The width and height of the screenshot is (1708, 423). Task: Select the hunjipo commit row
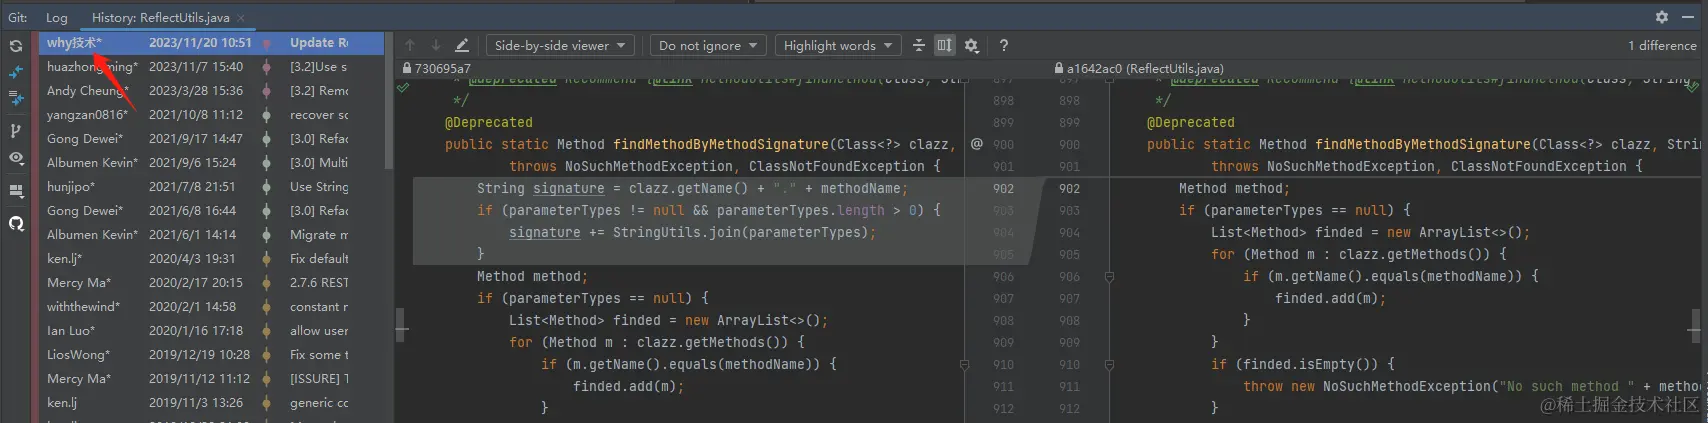[x=211, y=187]
